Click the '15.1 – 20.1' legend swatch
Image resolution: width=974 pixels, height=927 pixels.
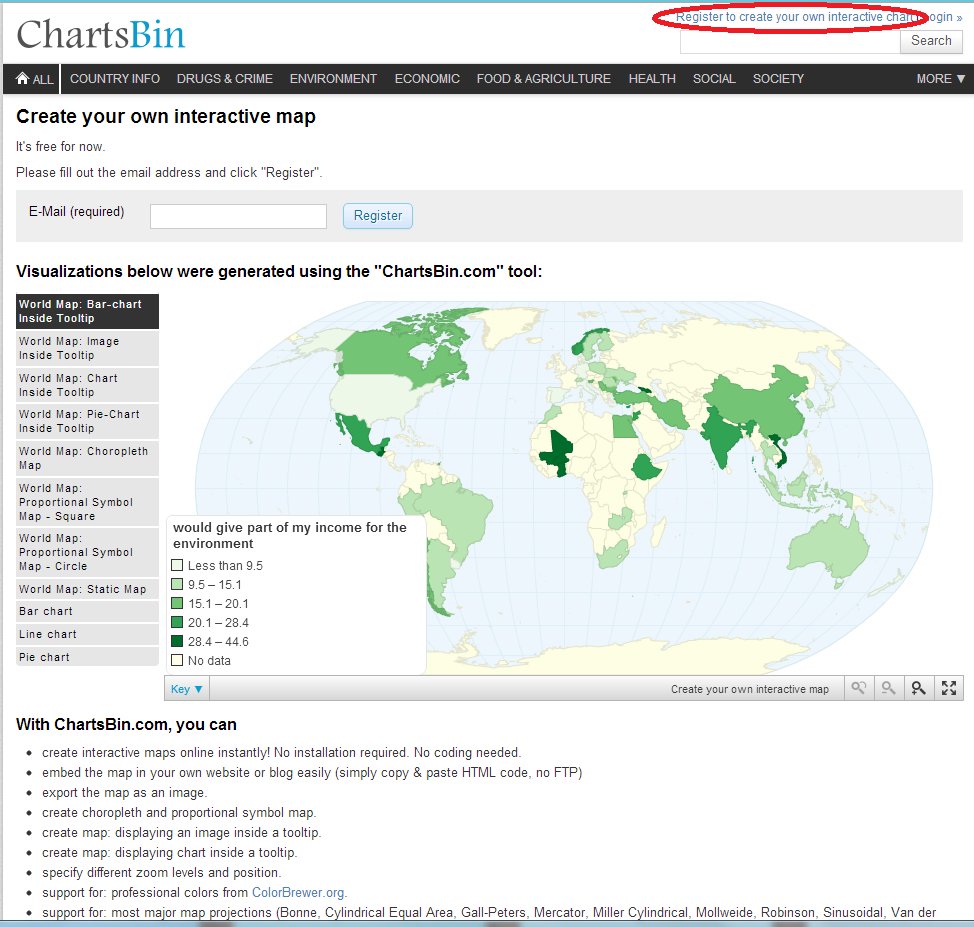(177, 603)
